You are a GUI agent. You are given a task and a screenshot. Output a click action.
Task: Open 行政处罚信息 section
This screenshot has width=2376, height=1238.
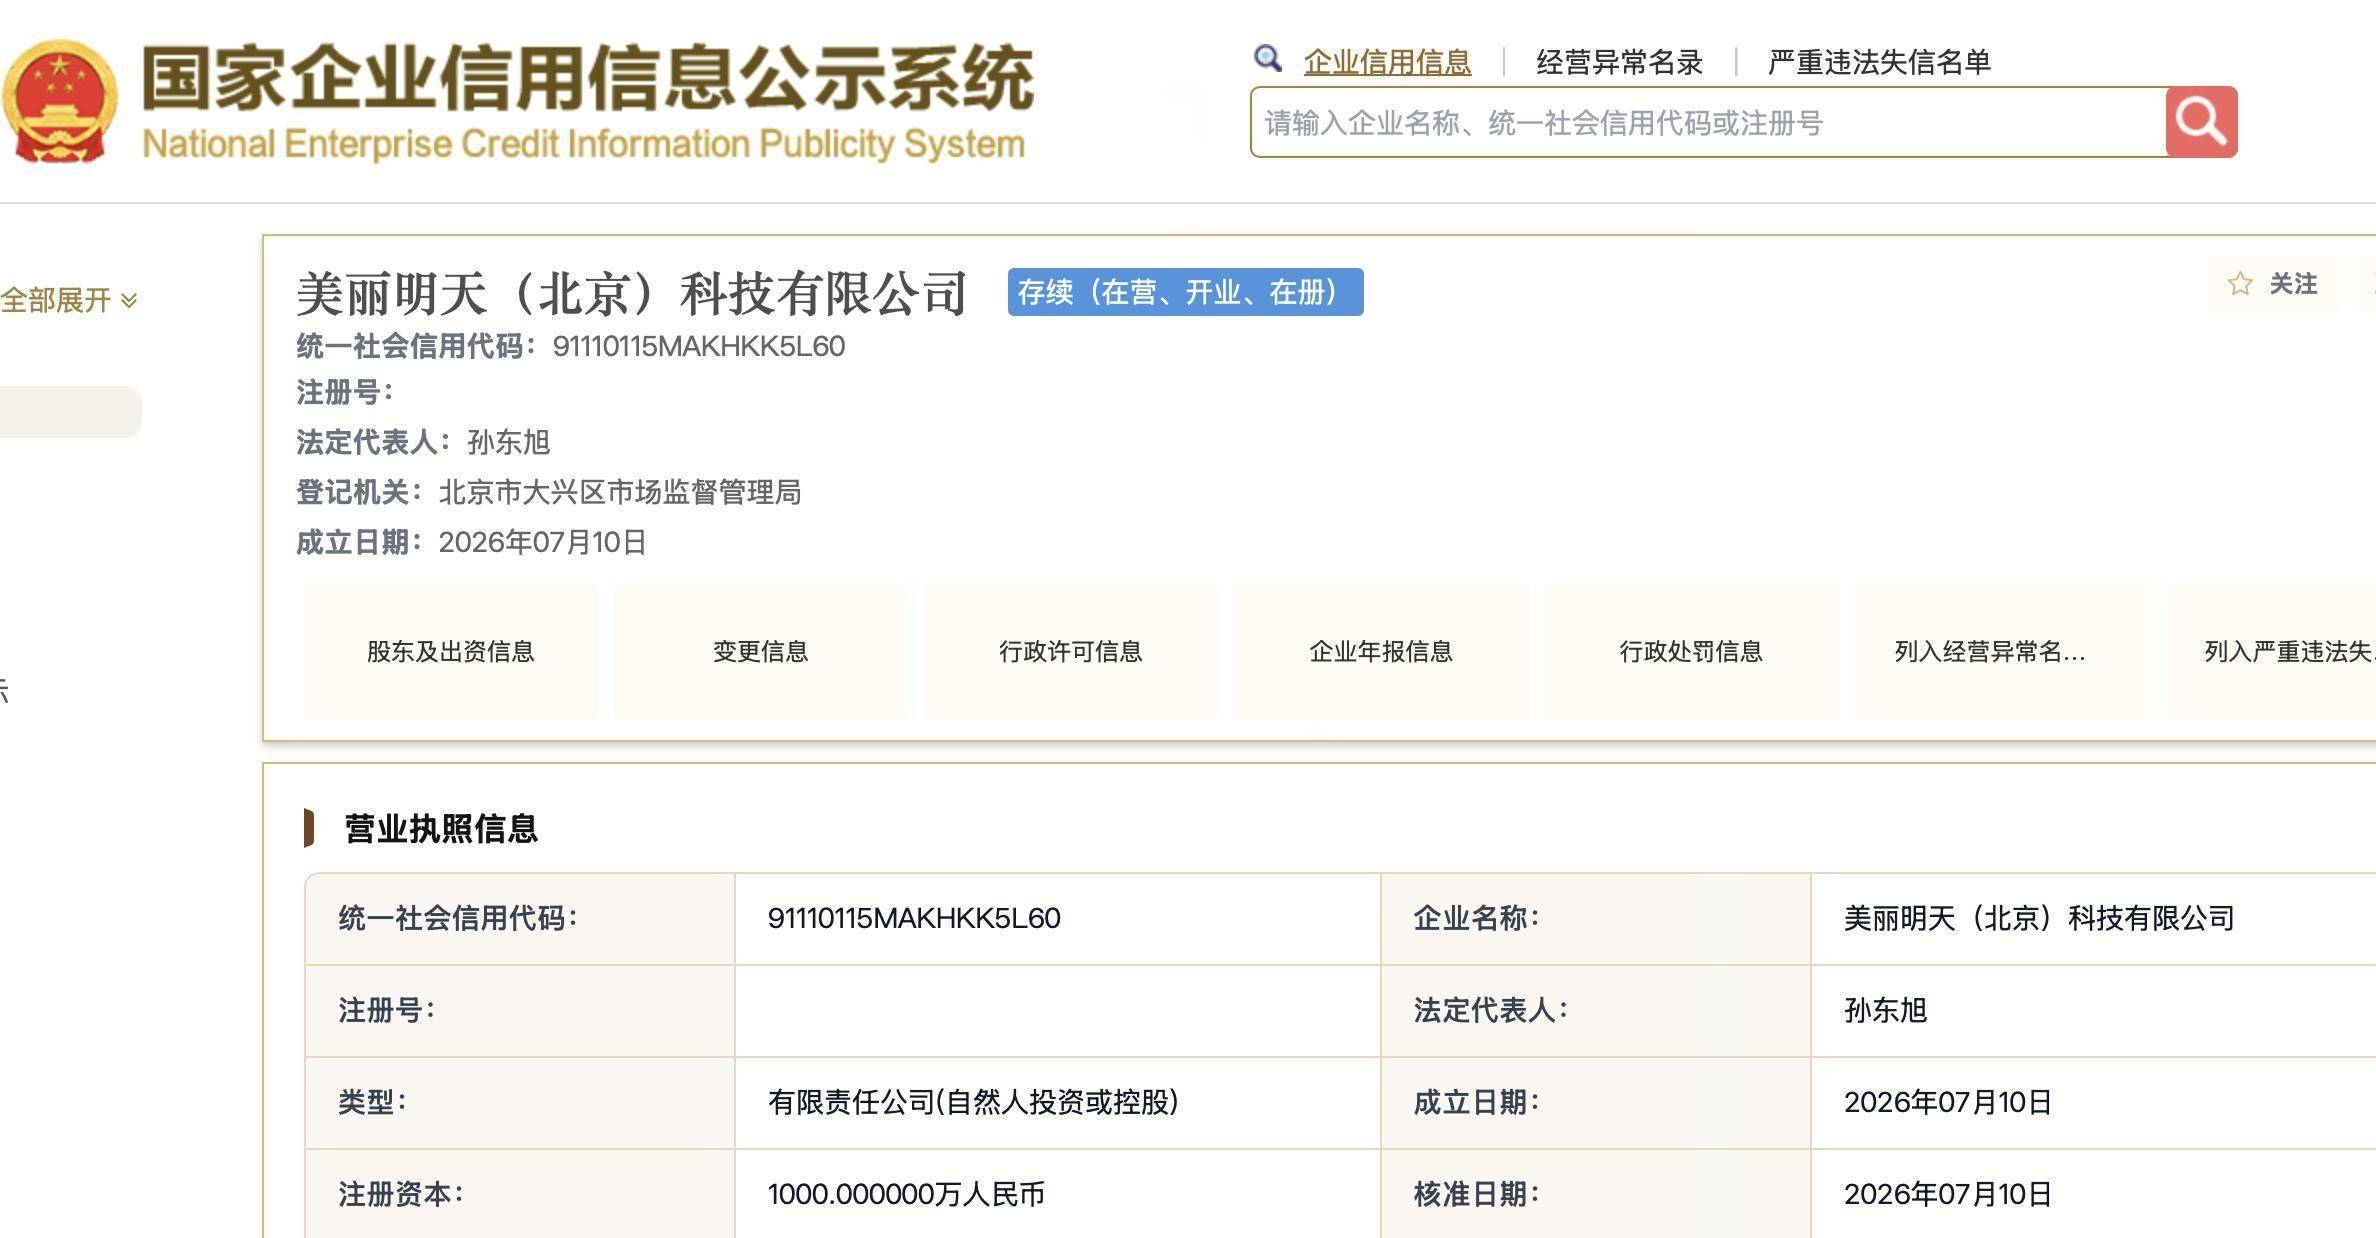(1691, 652)
